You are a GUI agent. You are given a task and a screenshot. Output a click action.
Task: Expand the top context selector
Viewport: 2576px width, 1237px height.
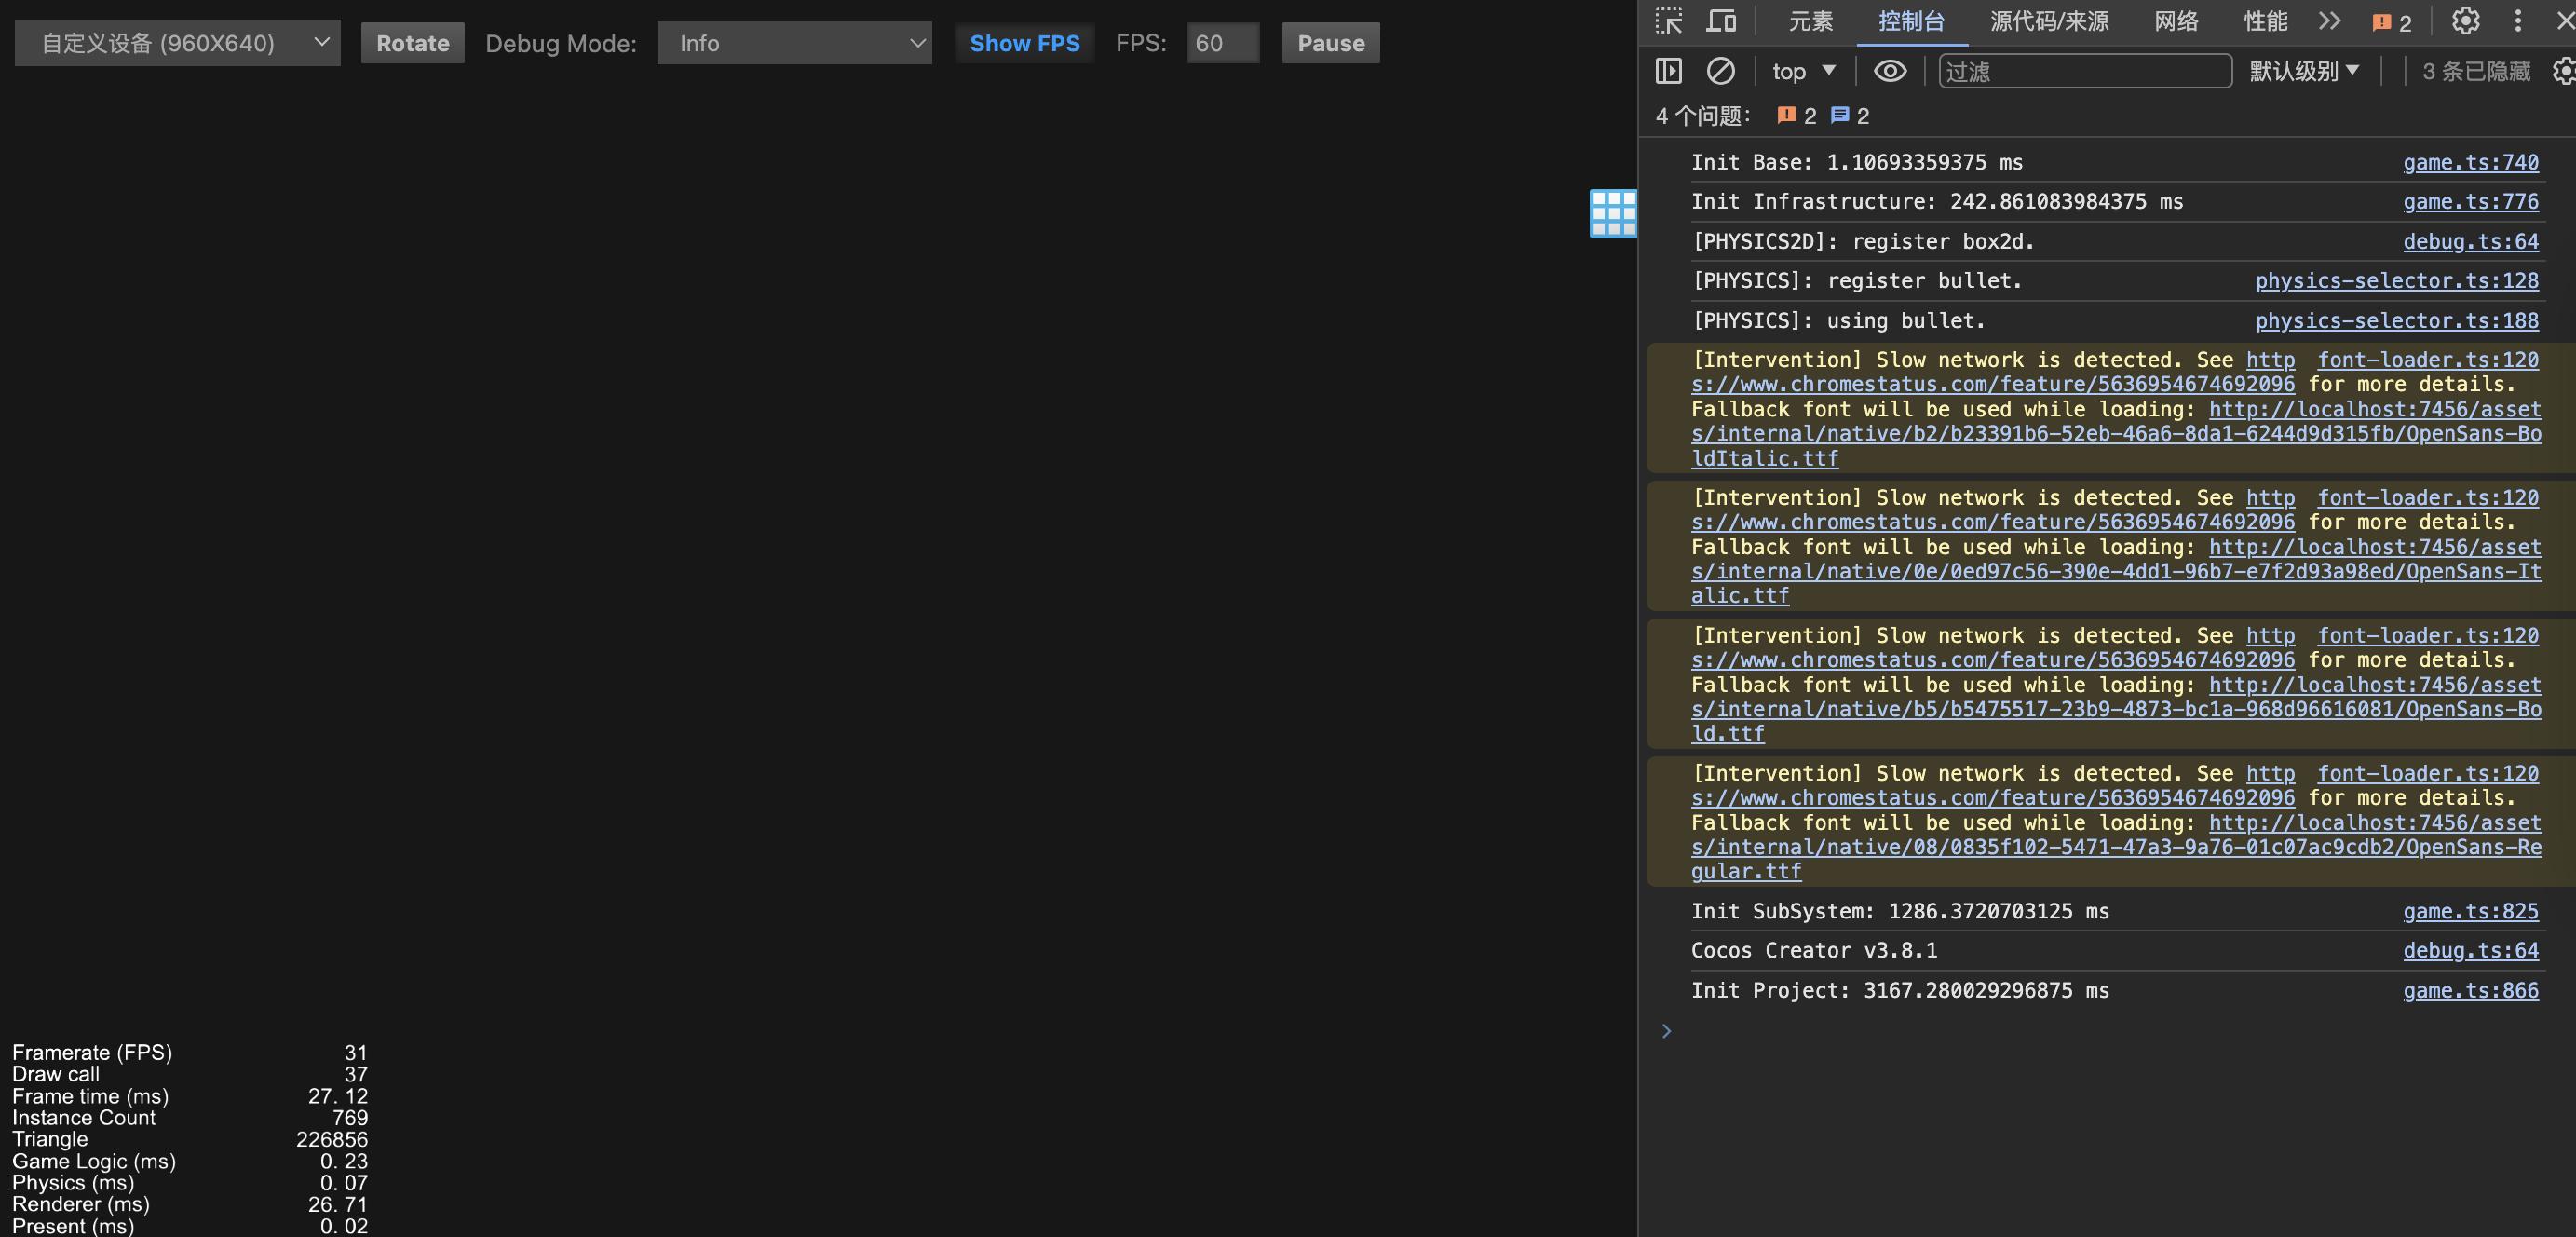tap(1803, 71)
